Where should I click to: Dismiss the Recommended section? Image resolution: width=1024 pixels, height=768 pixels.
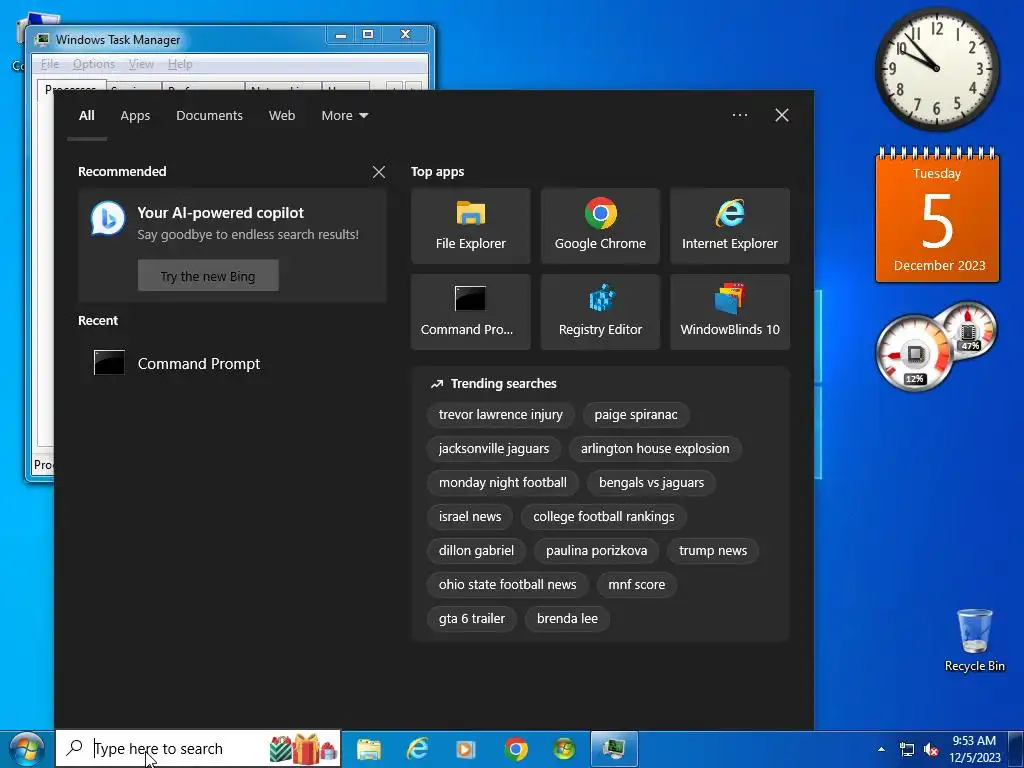[379, 172]
